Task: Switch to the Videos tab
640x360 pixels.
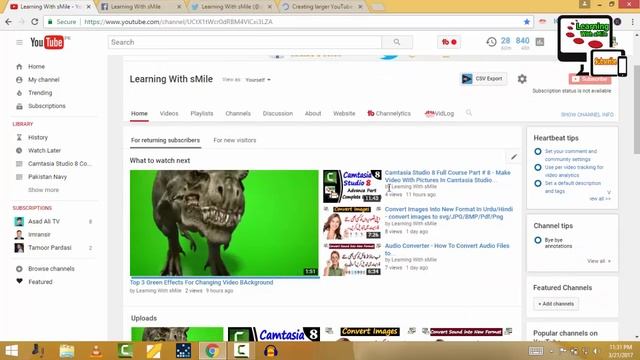Action: (x=169, y=113)
